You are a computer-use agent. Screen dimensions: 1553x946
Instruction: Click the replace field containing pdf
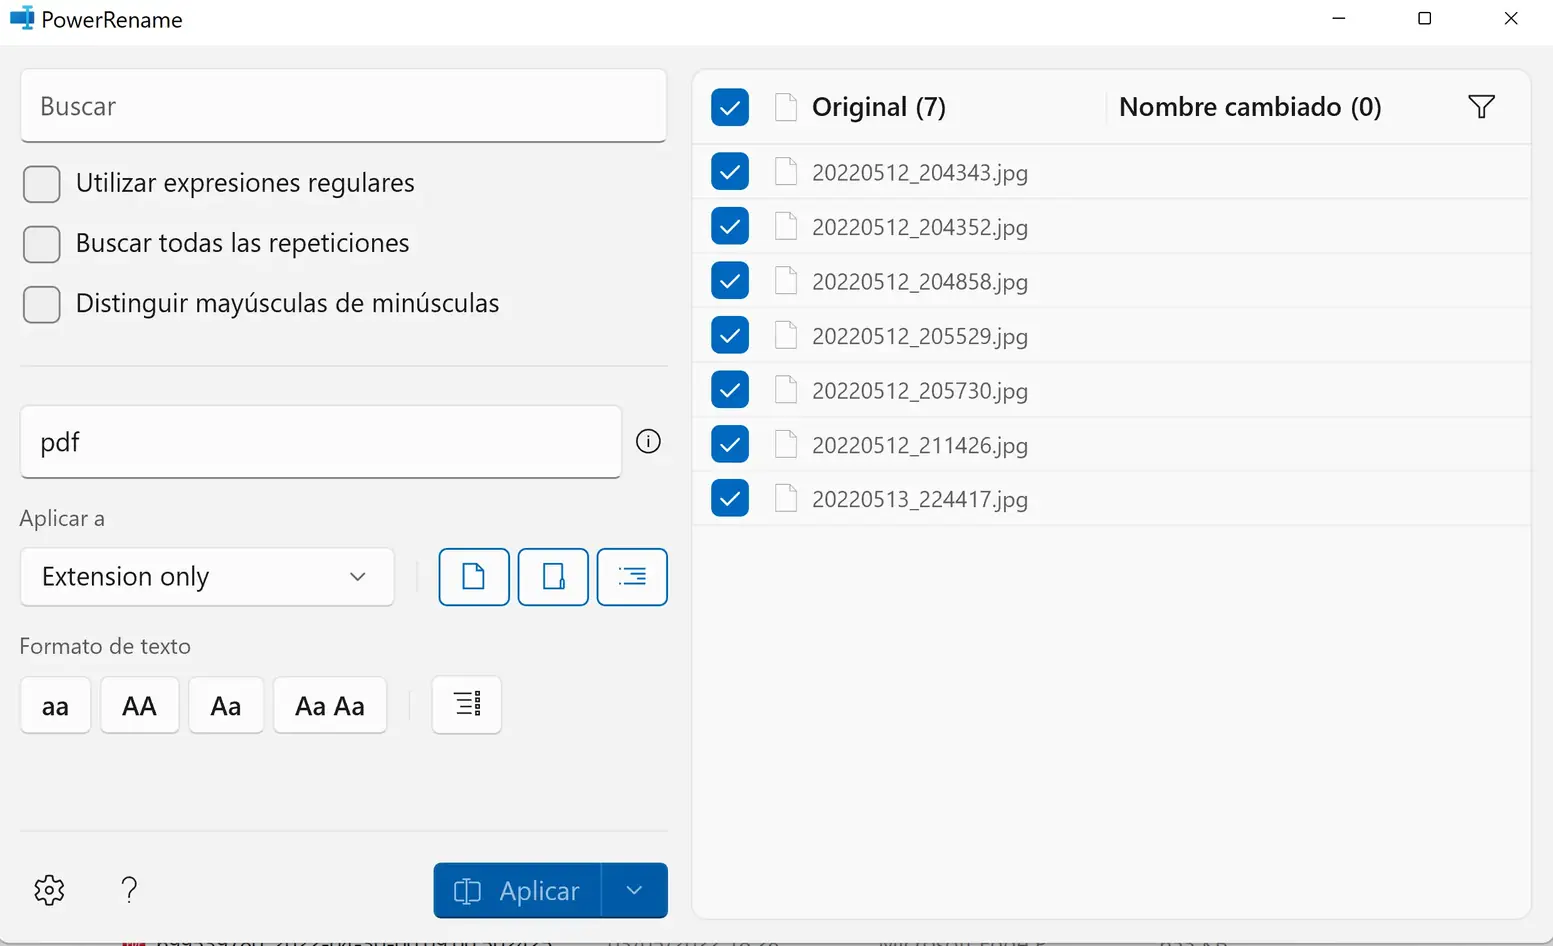coord(321,442)
